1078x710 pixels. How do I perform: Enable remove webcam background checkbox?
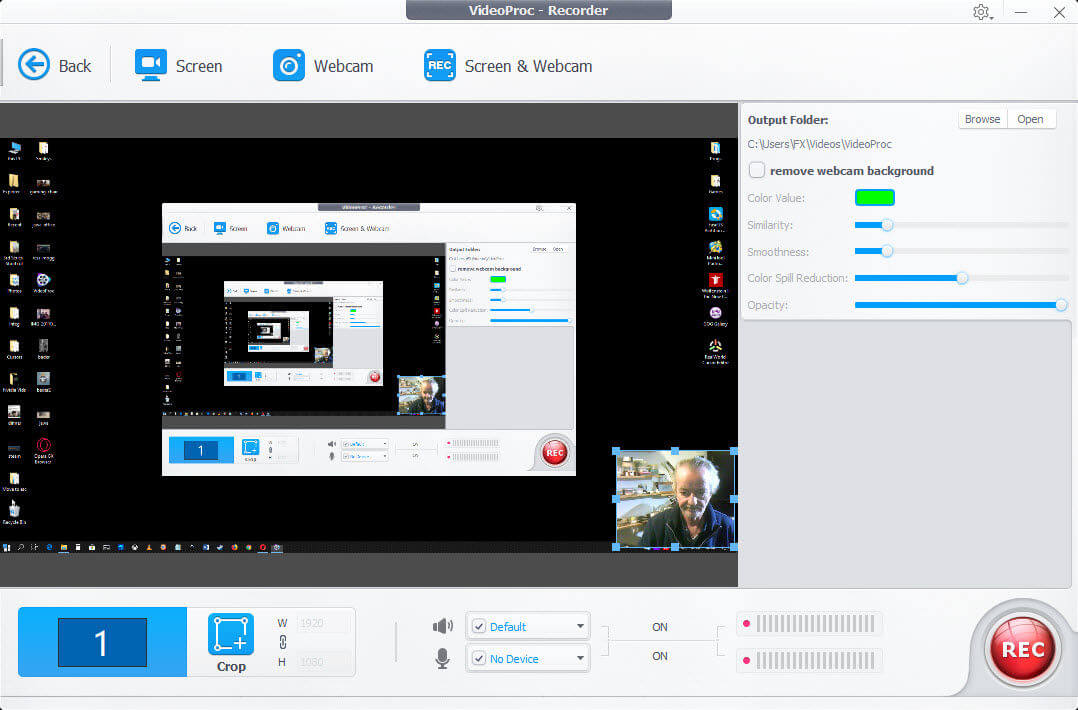pyautogui.click(x=757, y=170)
